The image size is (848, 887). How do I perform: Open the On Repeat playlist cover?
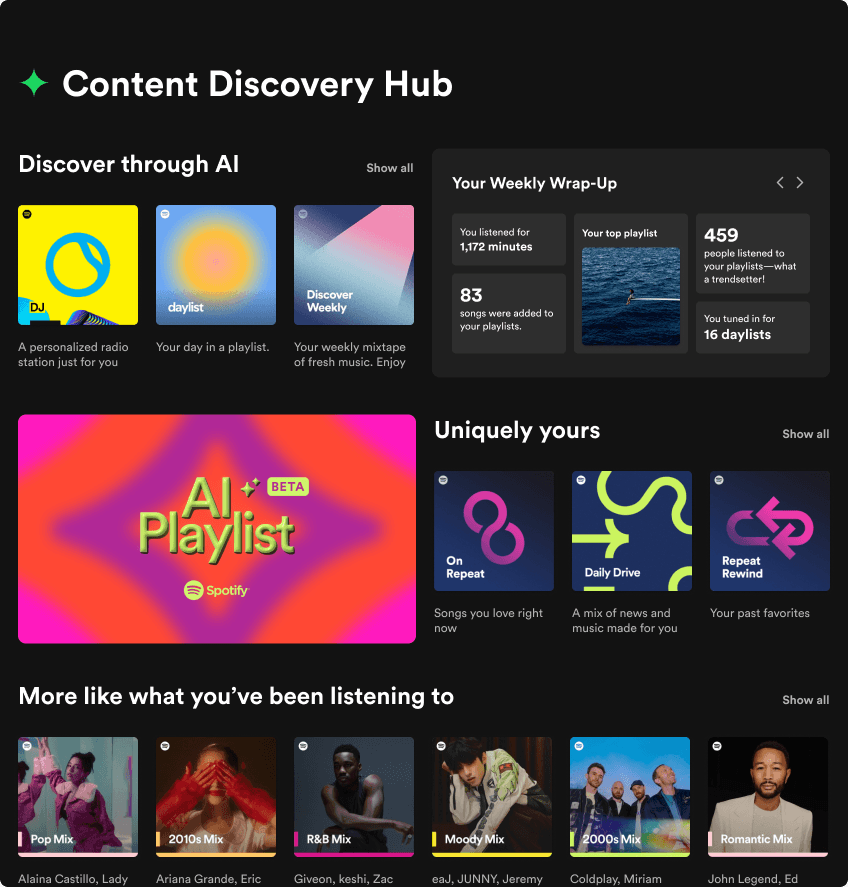point(494,531)
